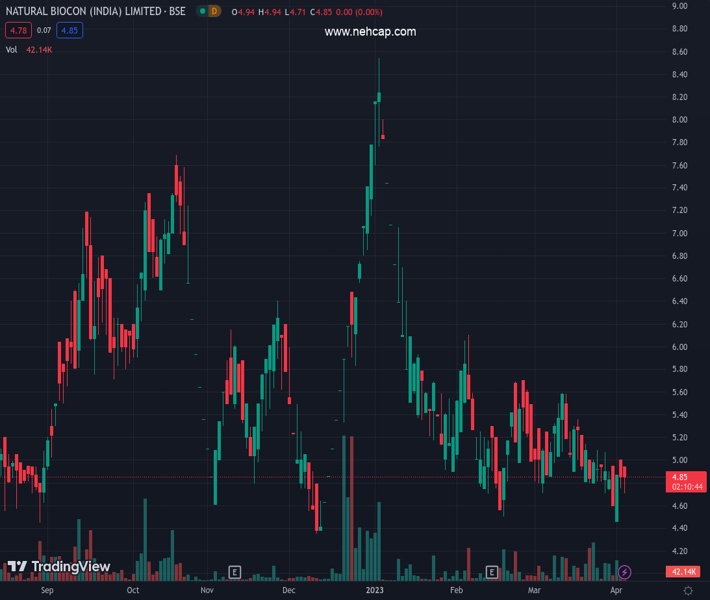710x600 pixels.
Task: Click the Vol indicator label
Action: (11, 48)
